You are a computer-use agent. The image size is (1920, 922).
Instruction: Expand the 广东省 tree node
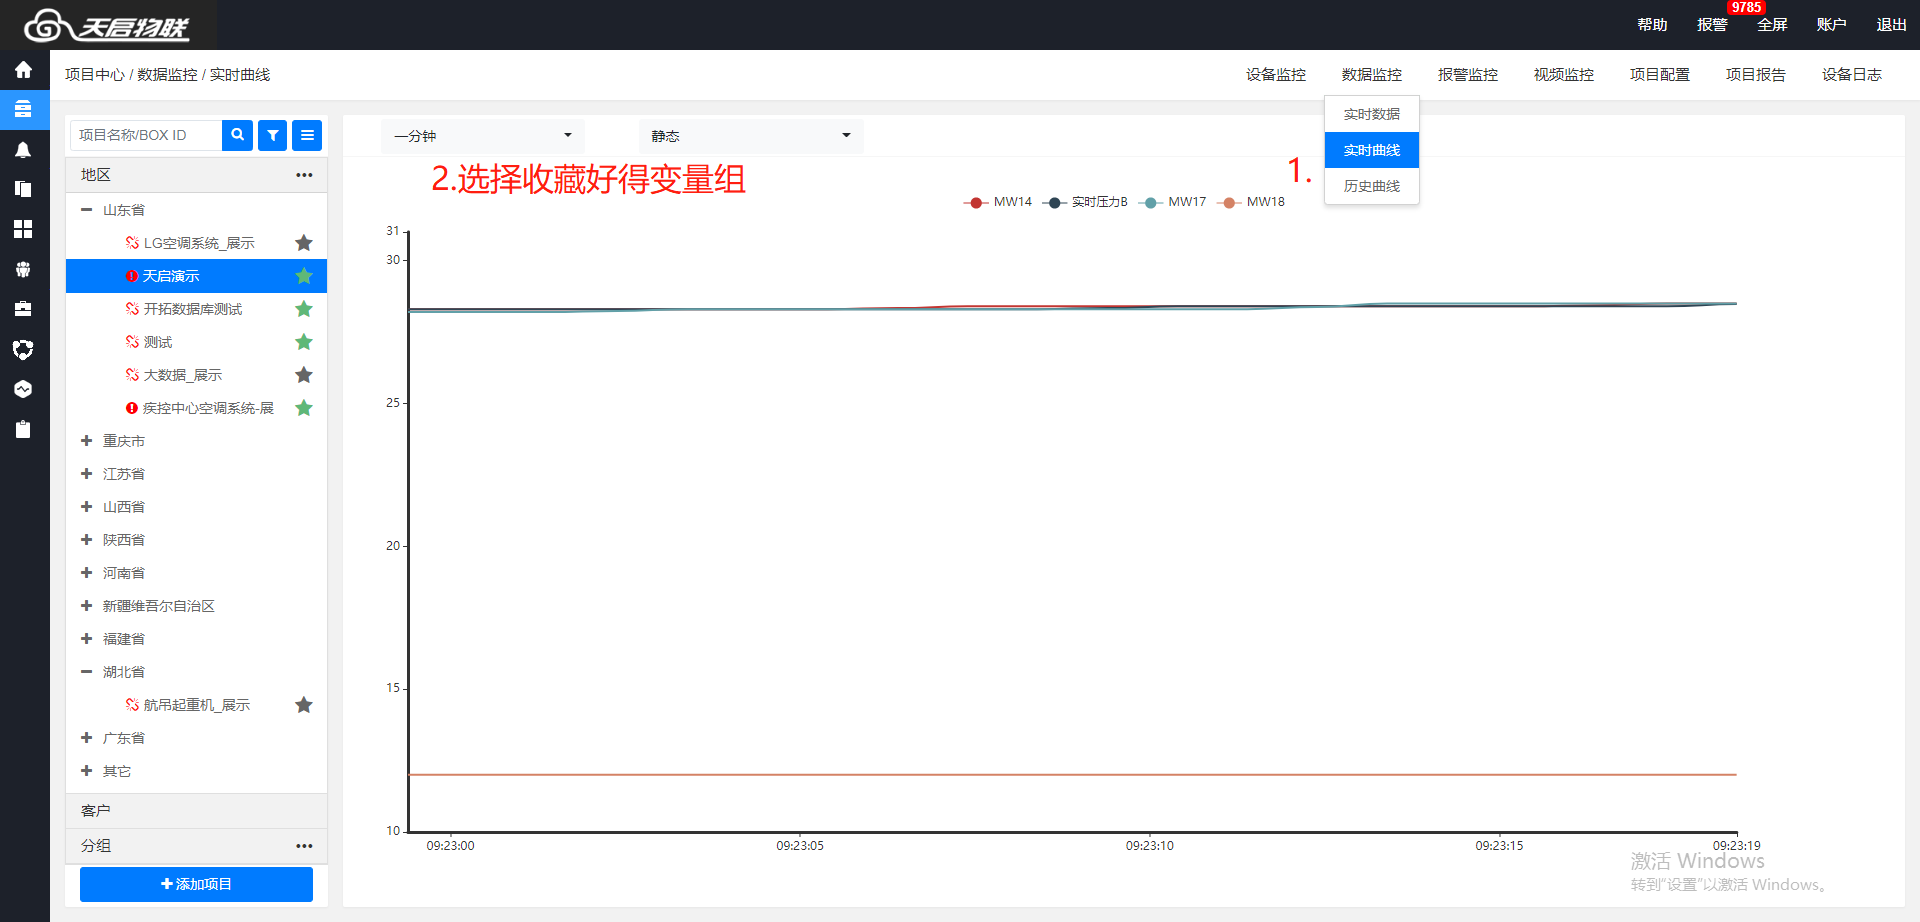[87, 738]
